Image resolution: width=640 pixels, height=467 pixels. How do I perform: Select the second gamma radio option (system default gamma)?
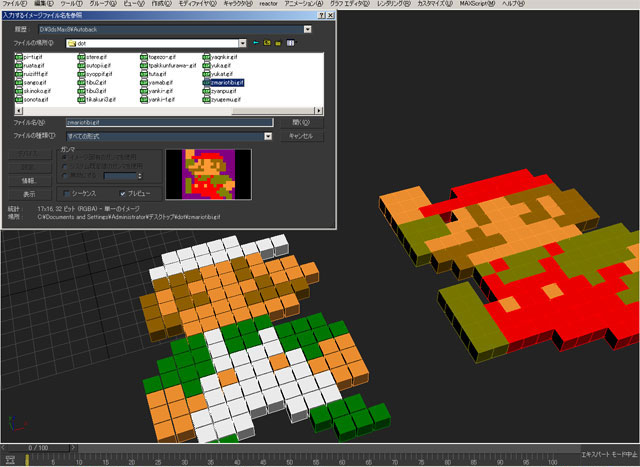64,167
